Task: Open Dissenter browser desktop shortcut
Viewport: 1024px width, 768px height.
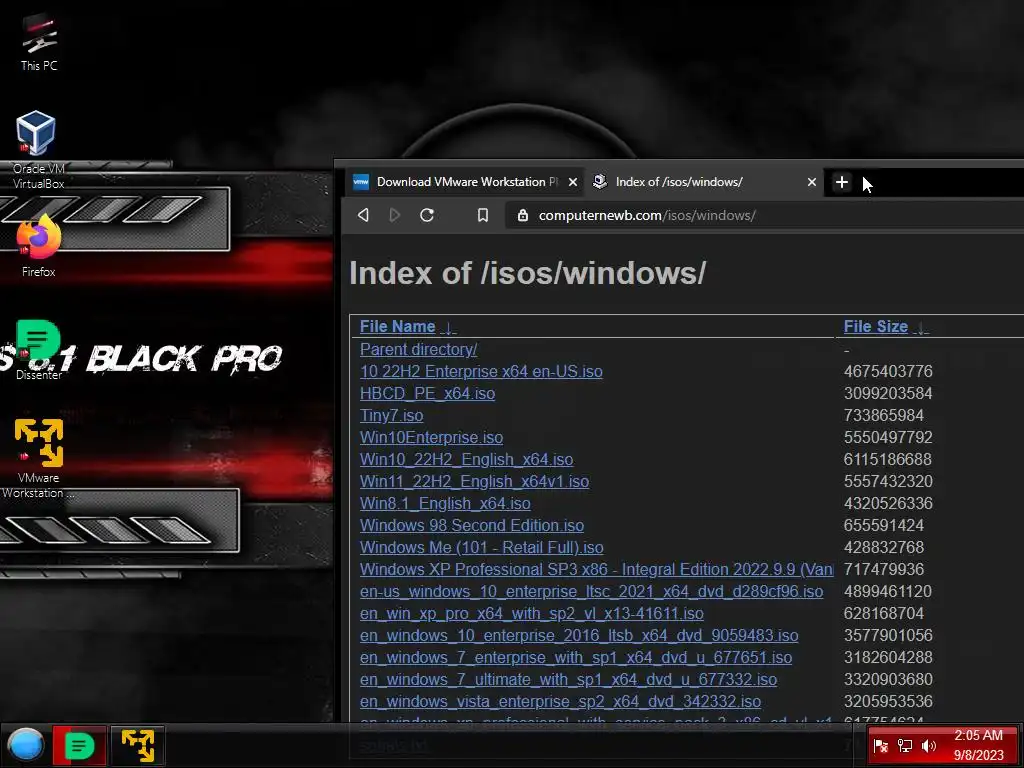Action: pyautogui.click(x=39, y=350)
